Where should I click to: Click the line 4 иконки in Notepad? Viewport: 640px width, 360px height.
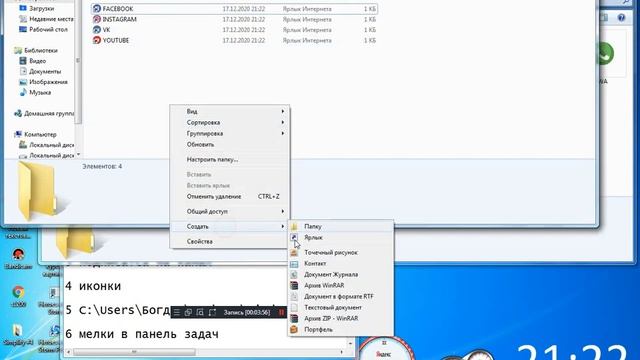93,286
